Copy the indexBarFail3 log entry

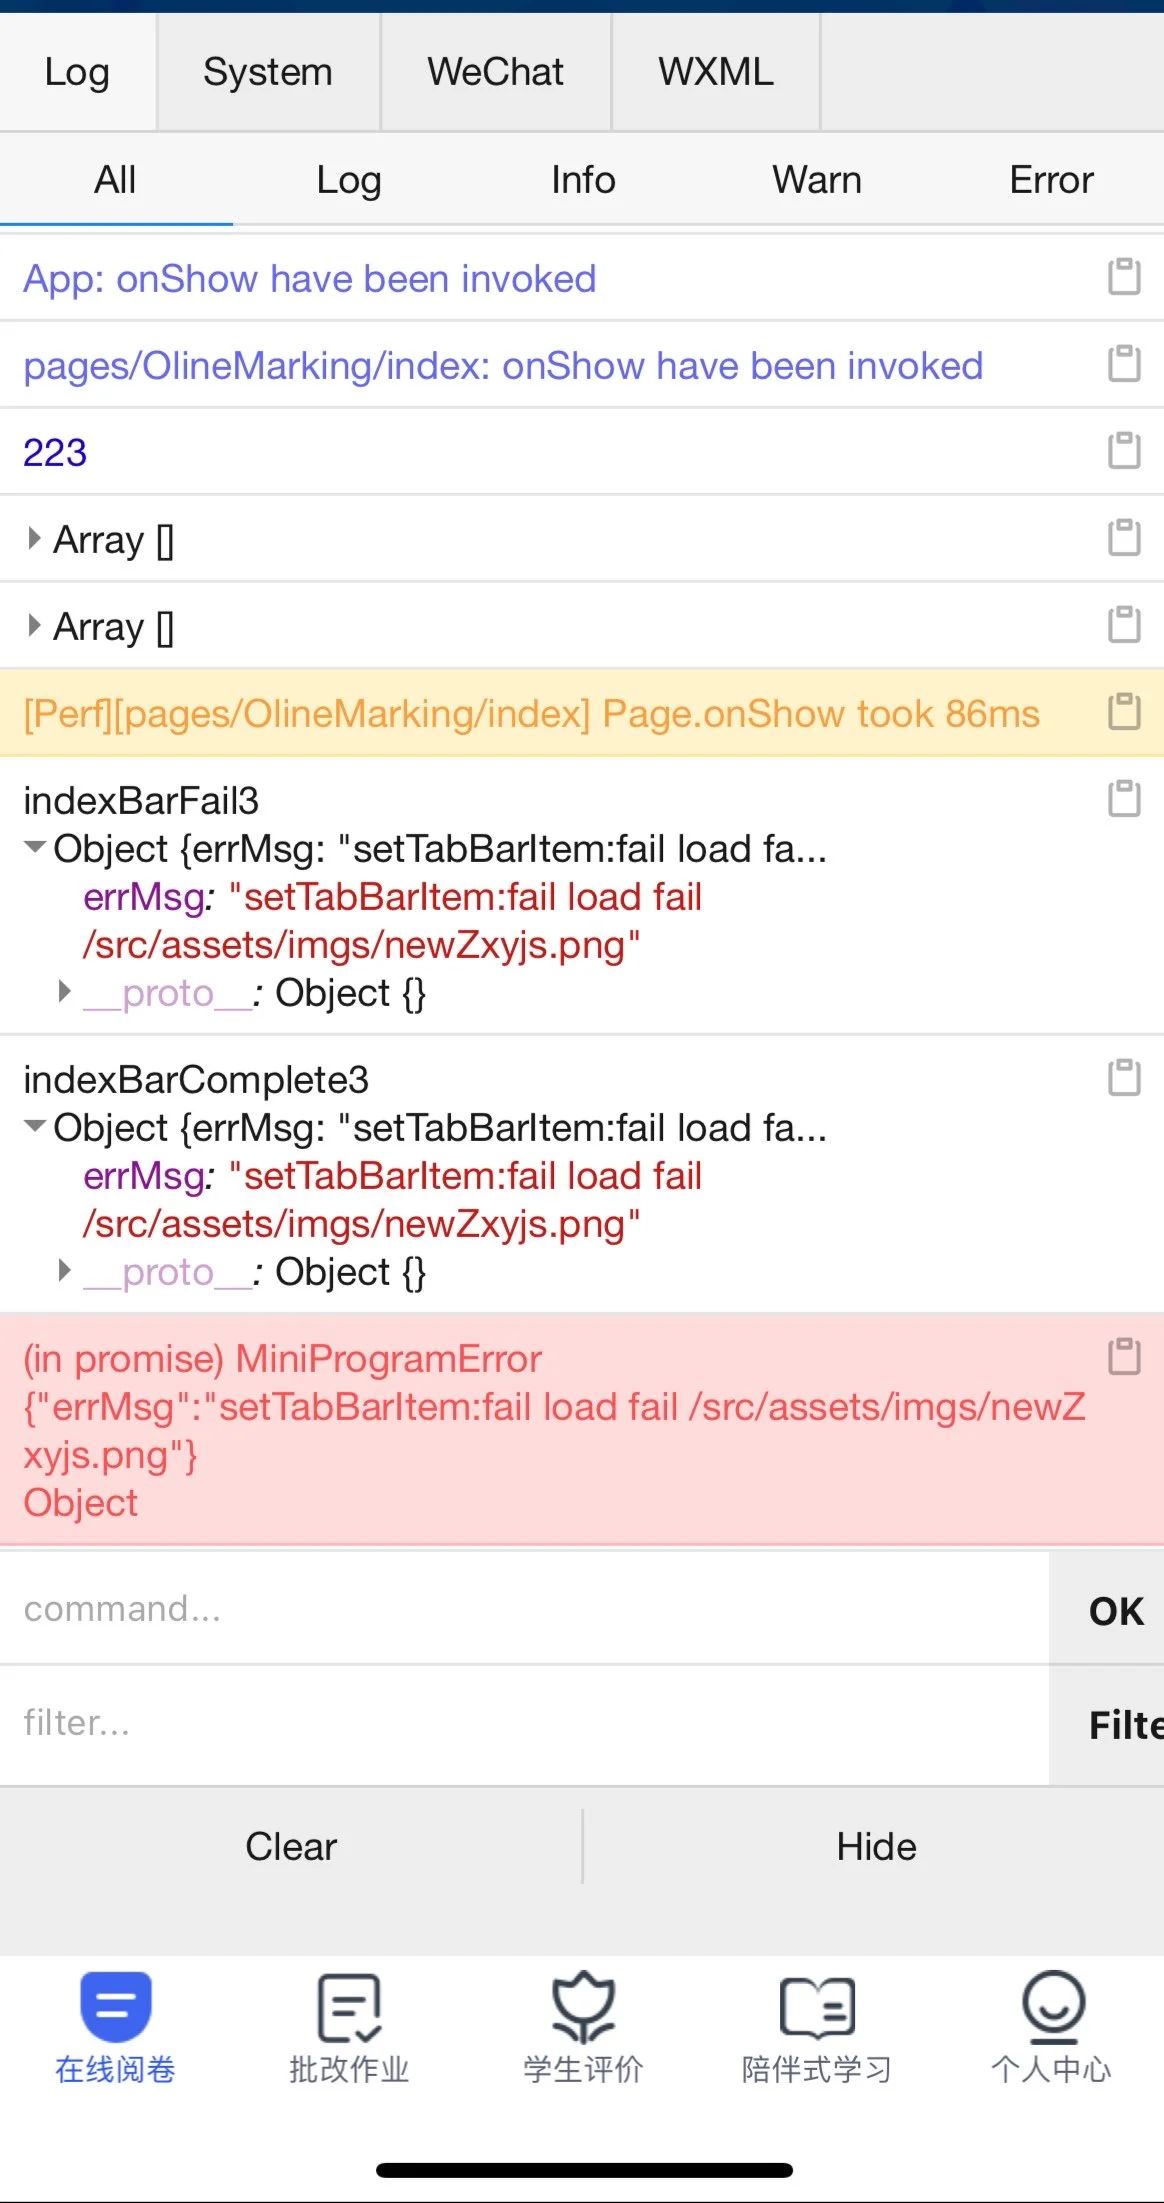click(x=1124, y=799)
